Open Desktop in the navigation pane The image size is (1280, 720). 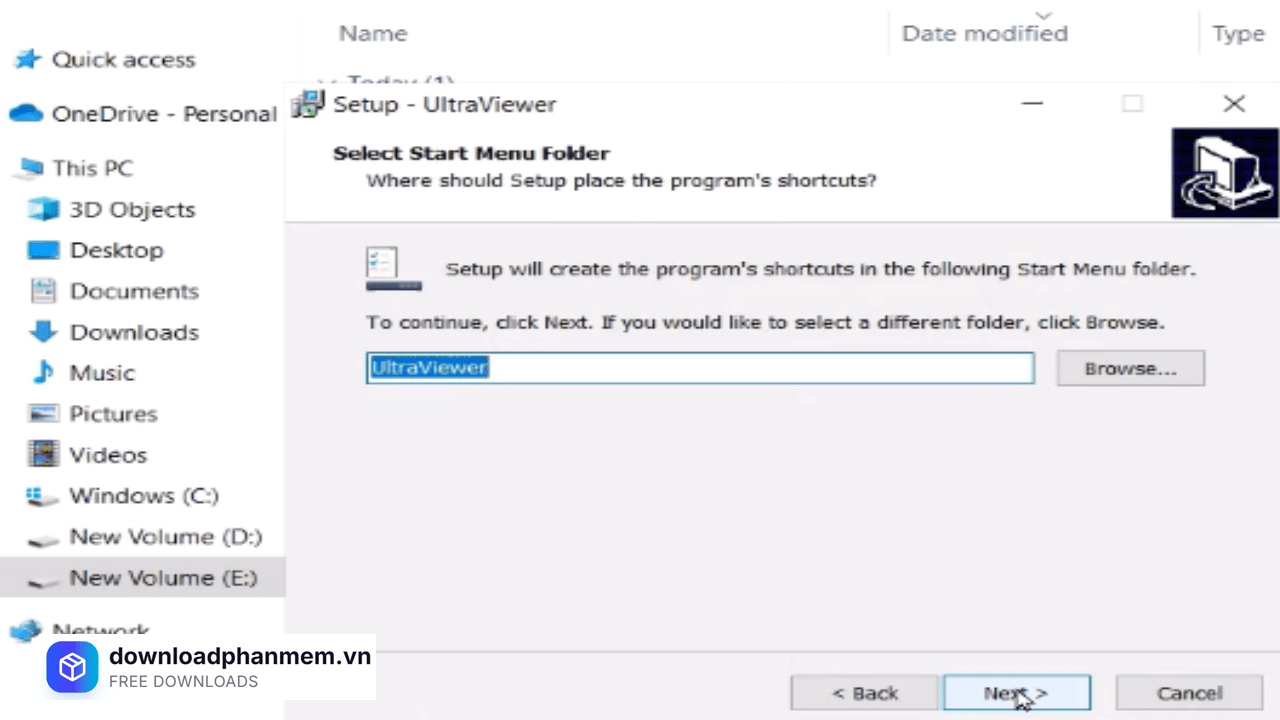(x=116, y=250)
